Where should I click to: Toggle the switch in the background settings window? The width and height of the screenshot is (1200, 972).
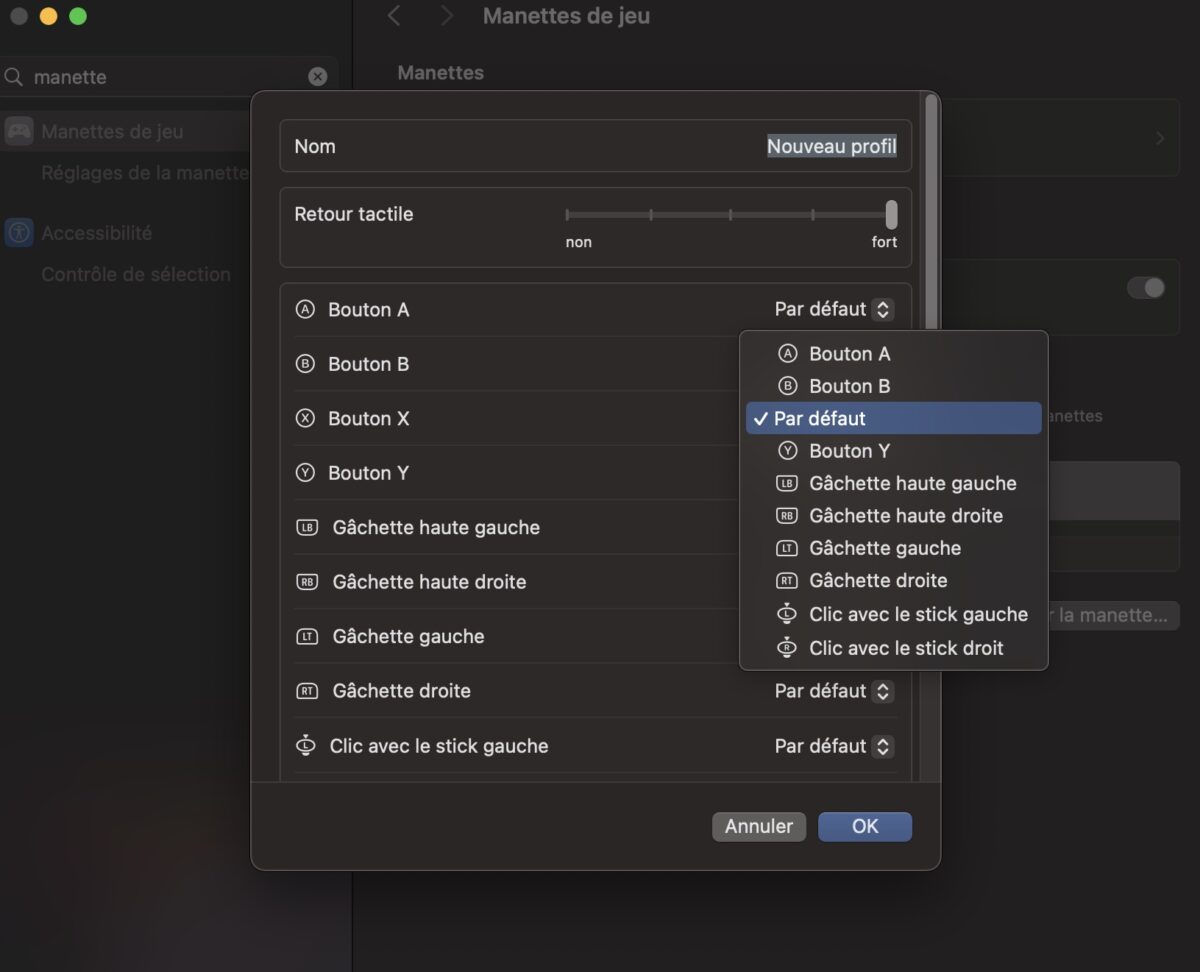pos(1146,288)
